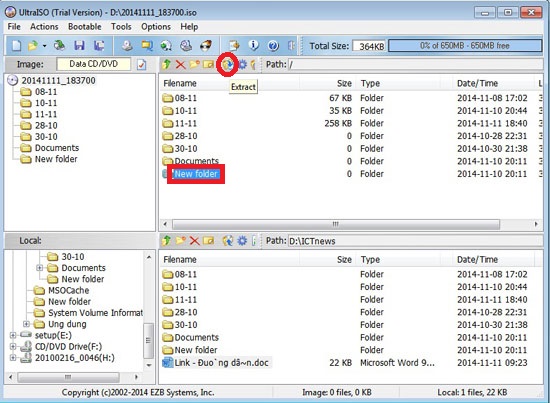Save the image with the floppy disk icon
This screenshot has height=403, width=550.
pos(79,46)
